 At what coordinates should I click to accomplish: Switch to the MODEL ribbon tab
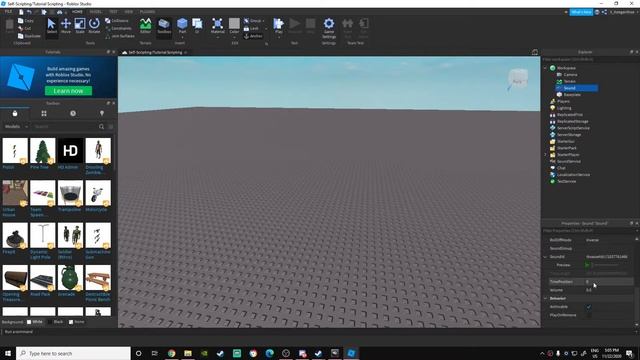(x=96, y=12)
